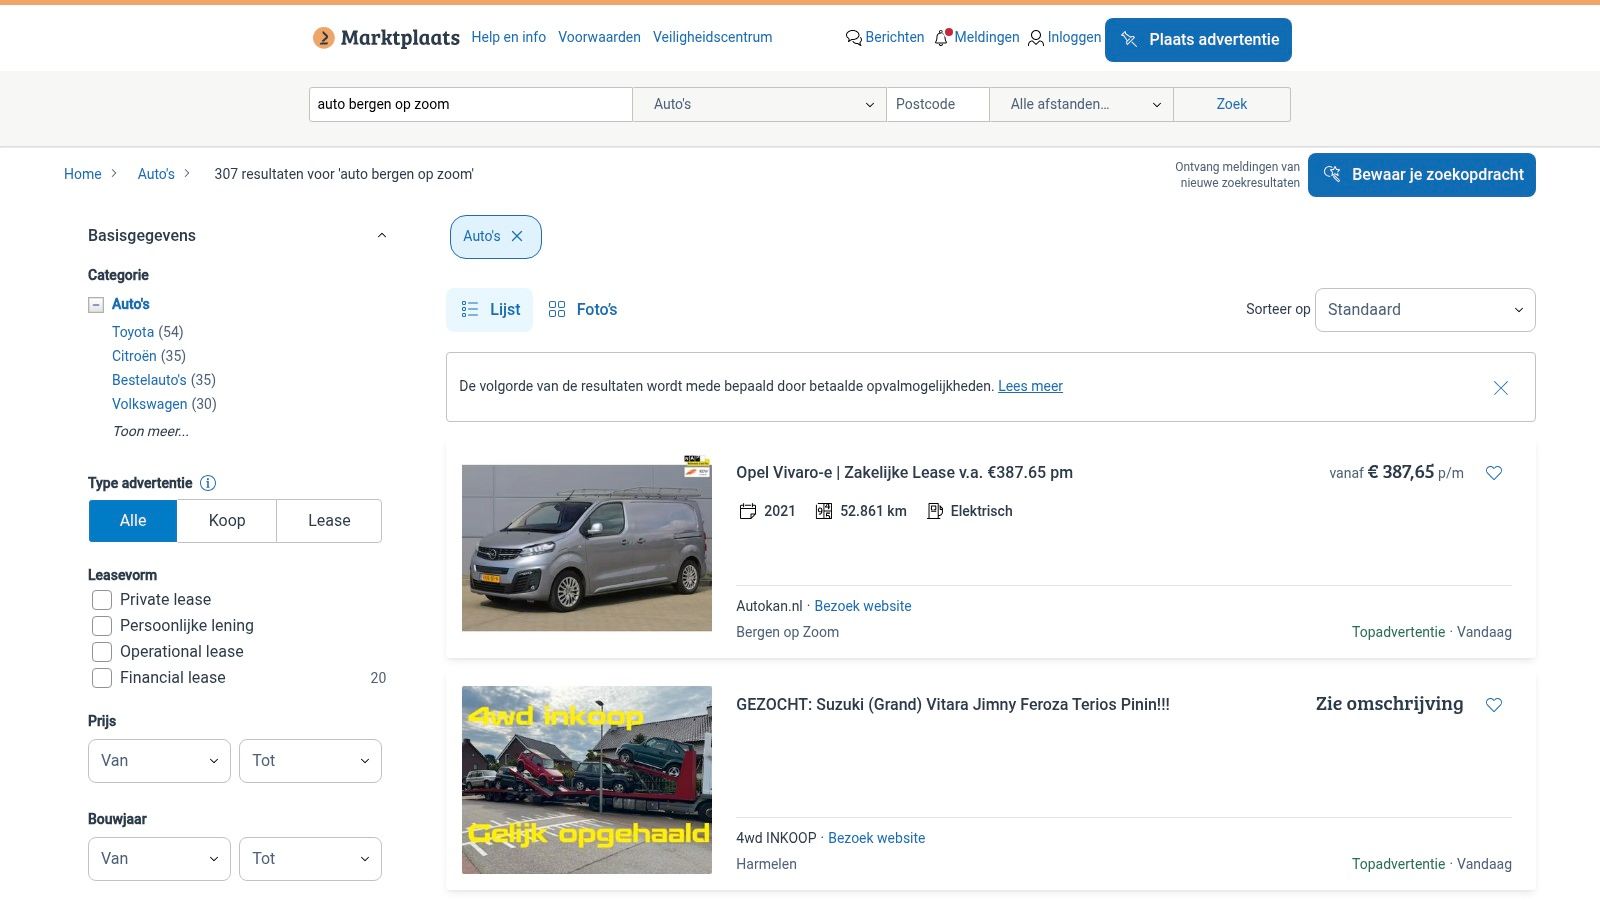Open the Lees meer link

[x=1030, y=387]
